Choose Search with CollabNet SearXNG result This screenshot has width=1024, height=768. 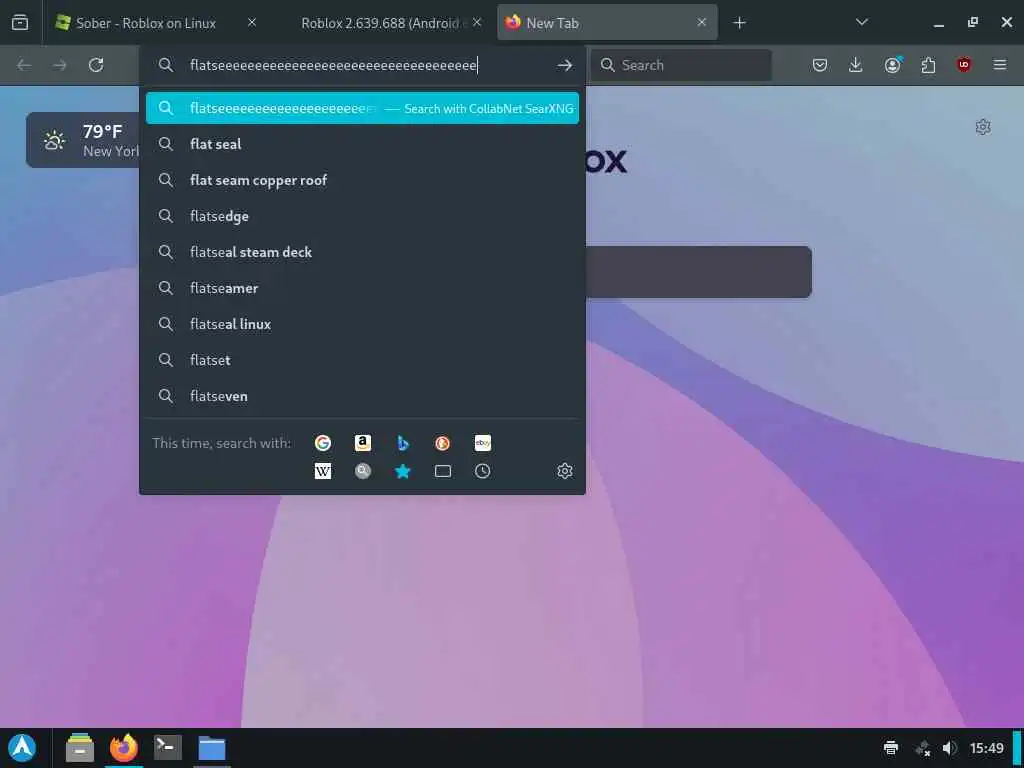click(x=362, y=108)
